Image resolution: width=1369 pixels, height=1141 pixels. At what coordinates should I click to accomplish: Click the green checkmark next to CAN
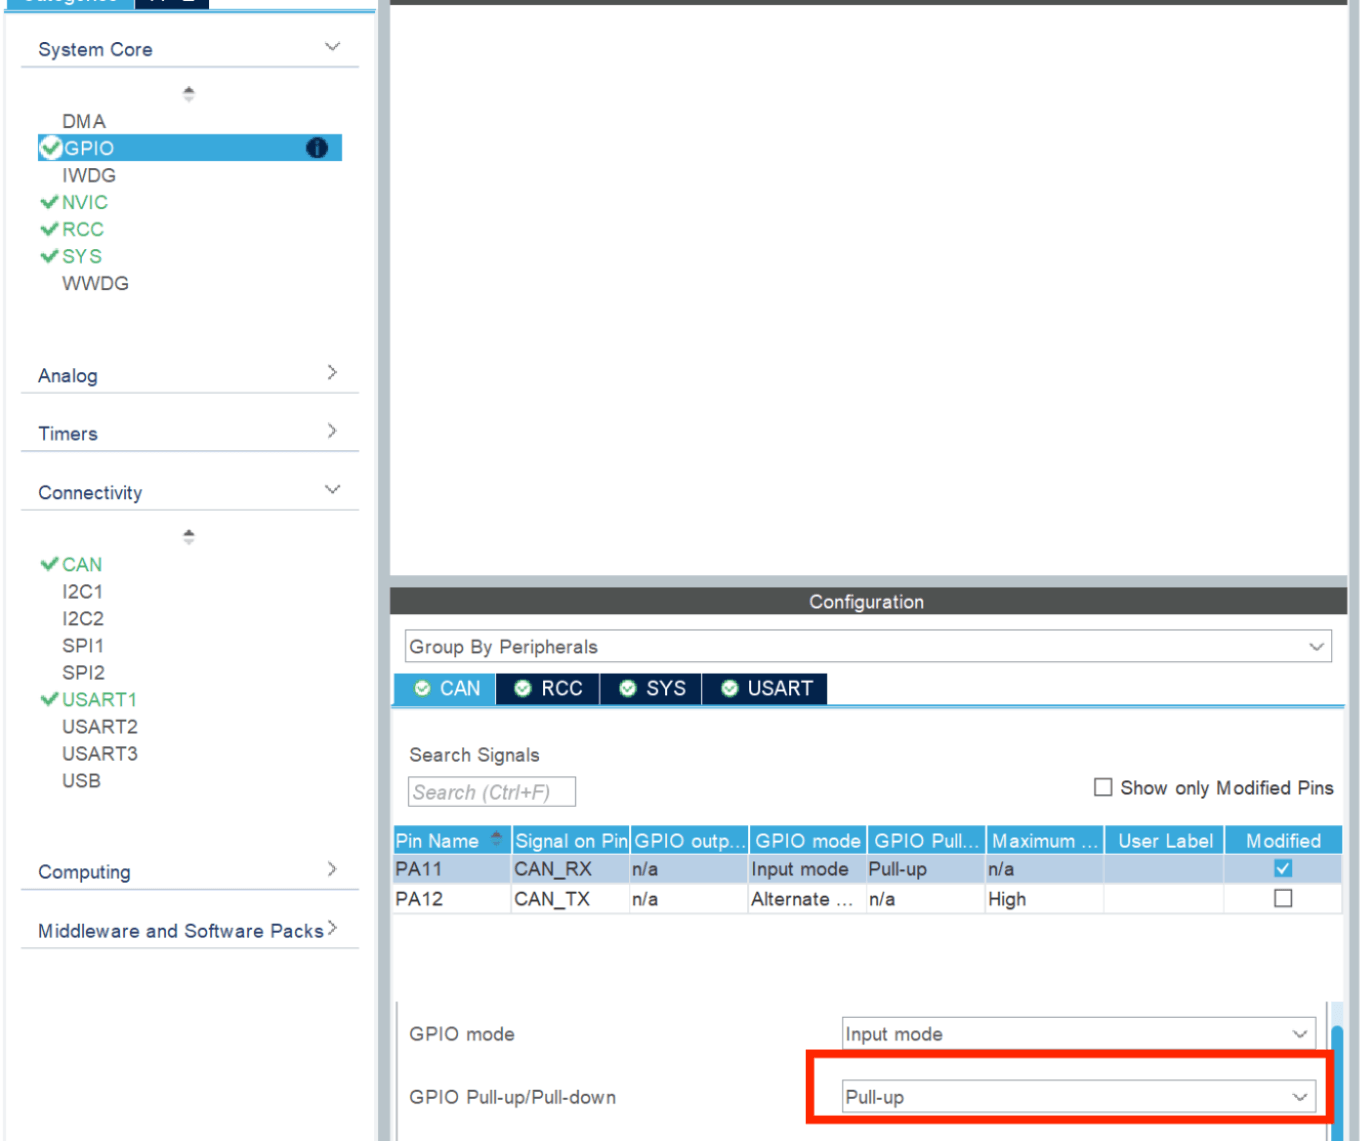point(49,564)
